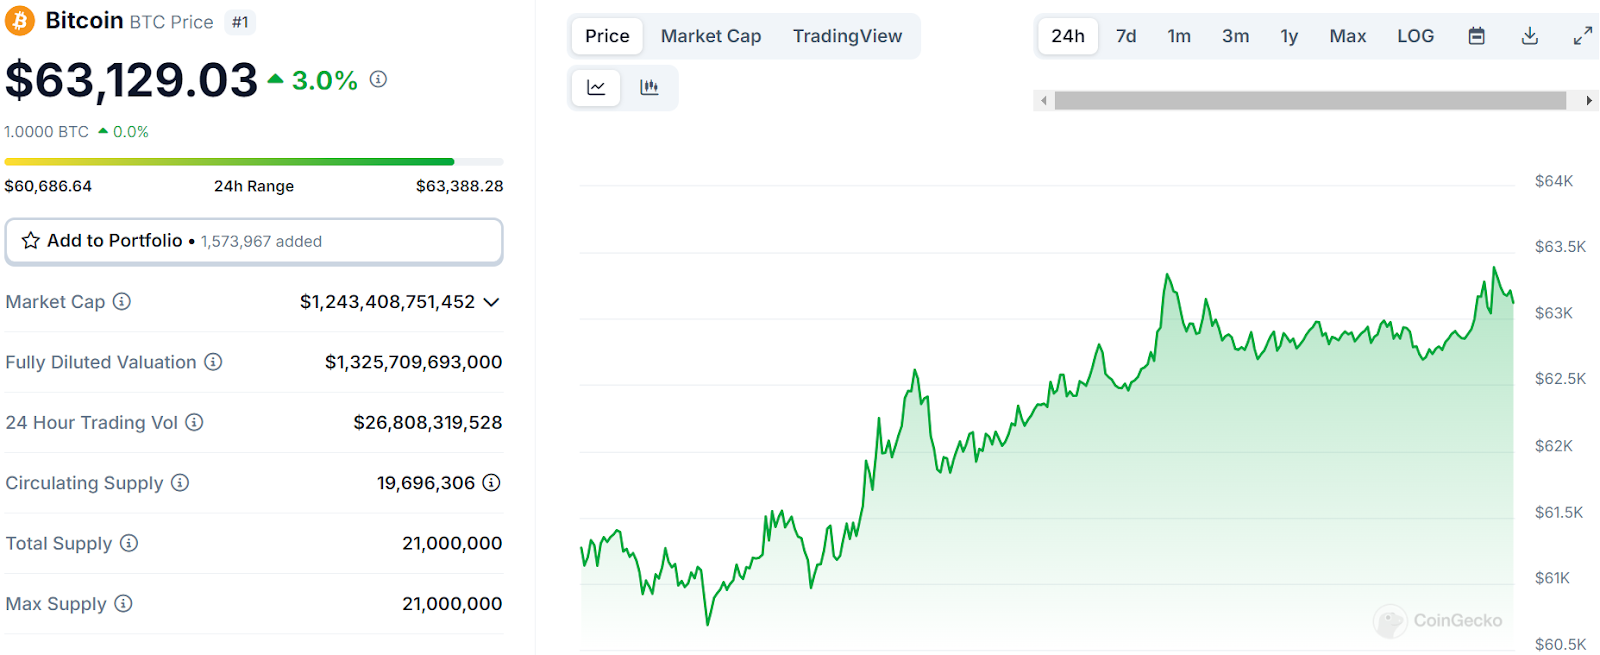Open Market Cap info tooltip icon

point(122,301)
